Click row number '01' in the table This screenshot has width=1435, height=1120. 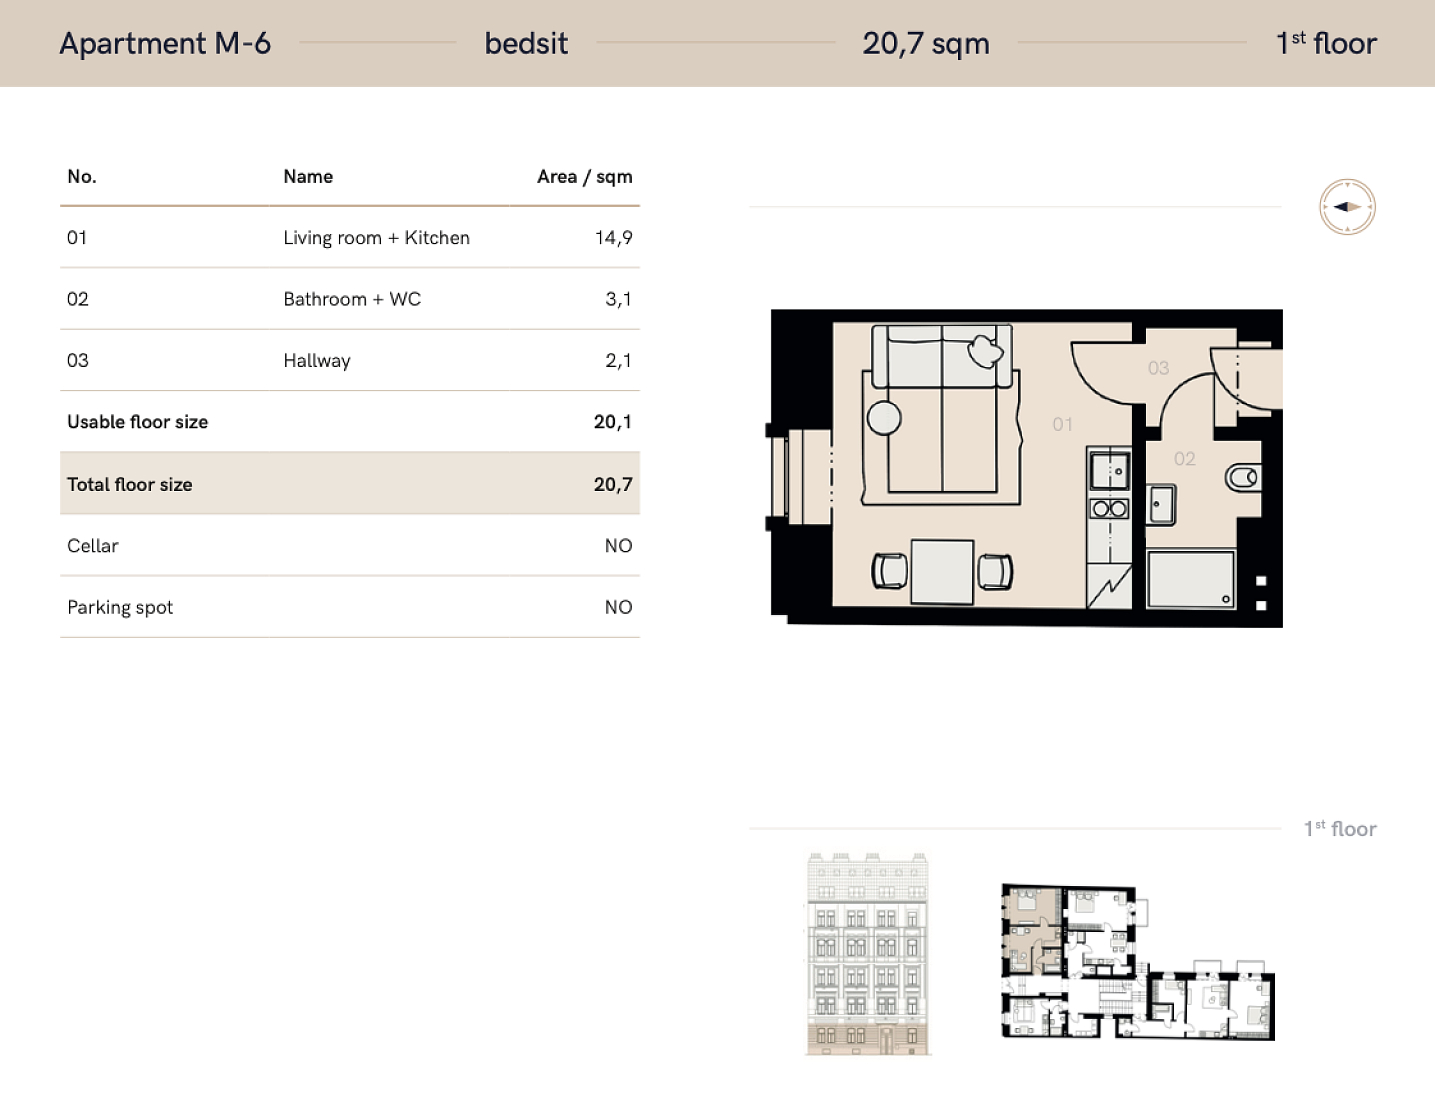[x=77, y=238]
